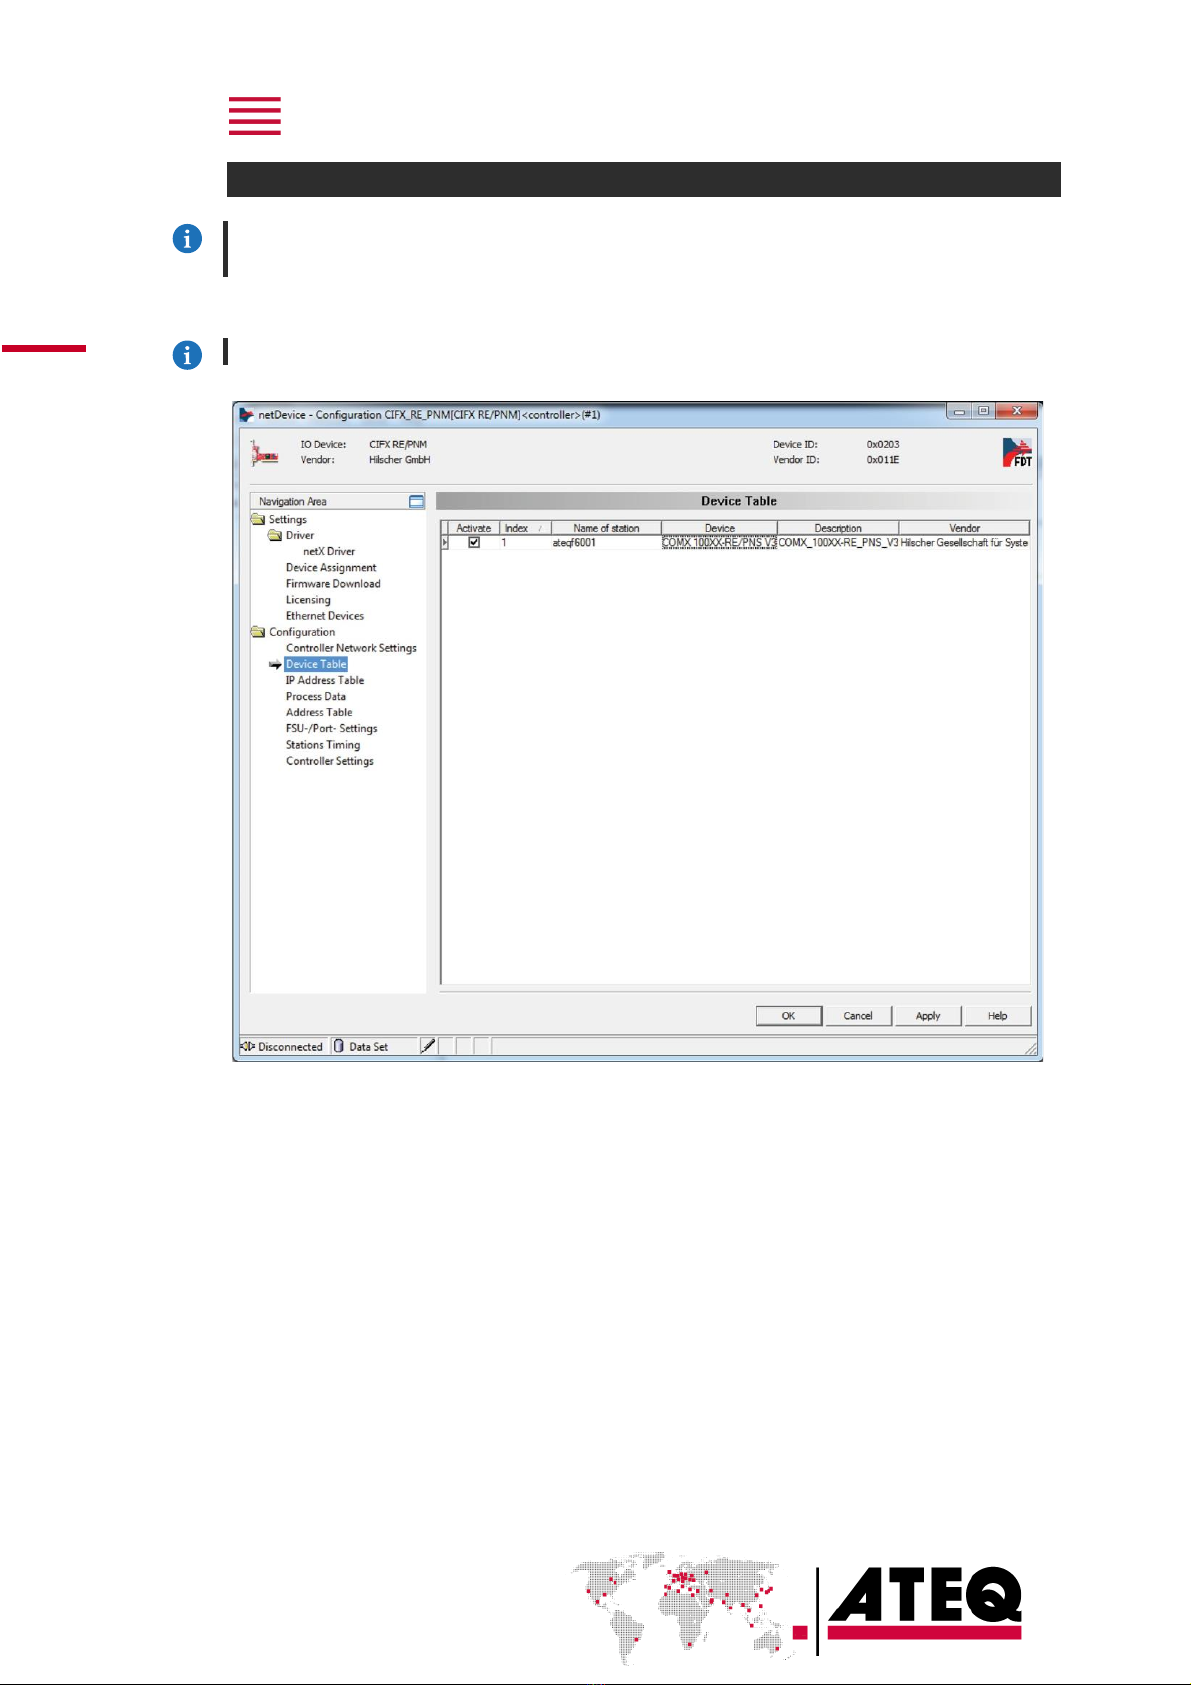The image size is (1191, 1685).
Task: Click the Disconnected status icon
Action: [x=248, y=1046]
